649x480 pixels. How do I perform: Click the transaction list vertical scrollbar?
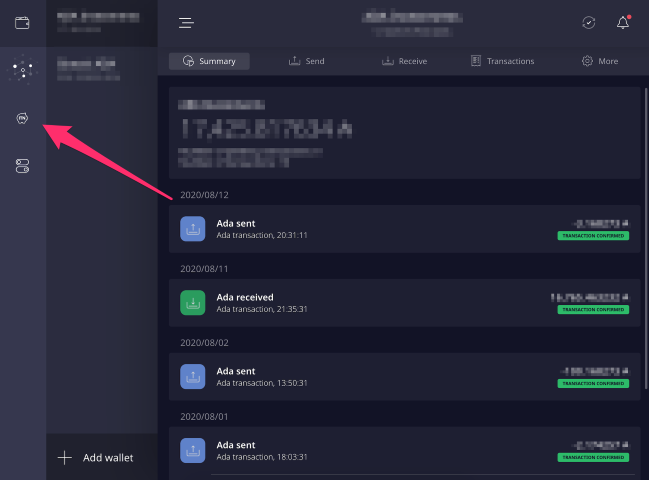click(x=646, y=238)
